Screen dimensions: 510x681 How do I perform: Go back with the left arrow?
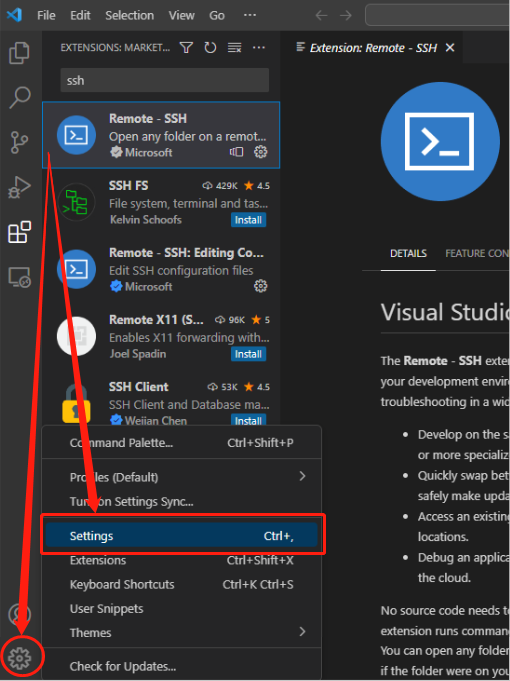pos(321,15)
